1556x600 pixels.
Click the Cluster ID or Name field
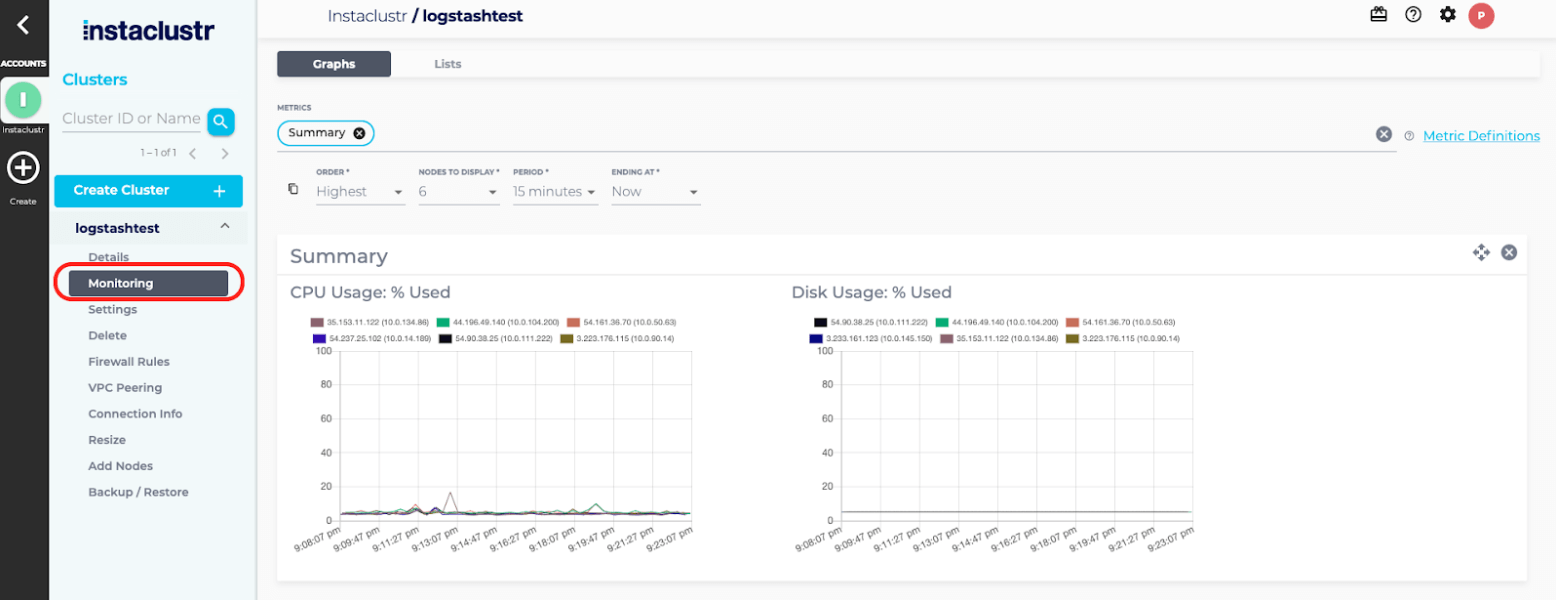(x=131, y=119)
